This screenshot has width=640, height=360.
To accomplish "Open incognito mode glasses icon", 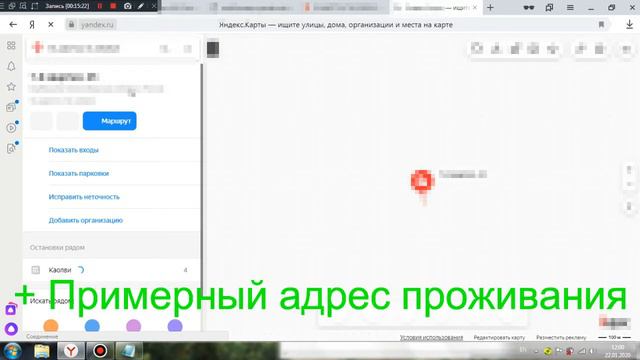I will tap(529, 7).
